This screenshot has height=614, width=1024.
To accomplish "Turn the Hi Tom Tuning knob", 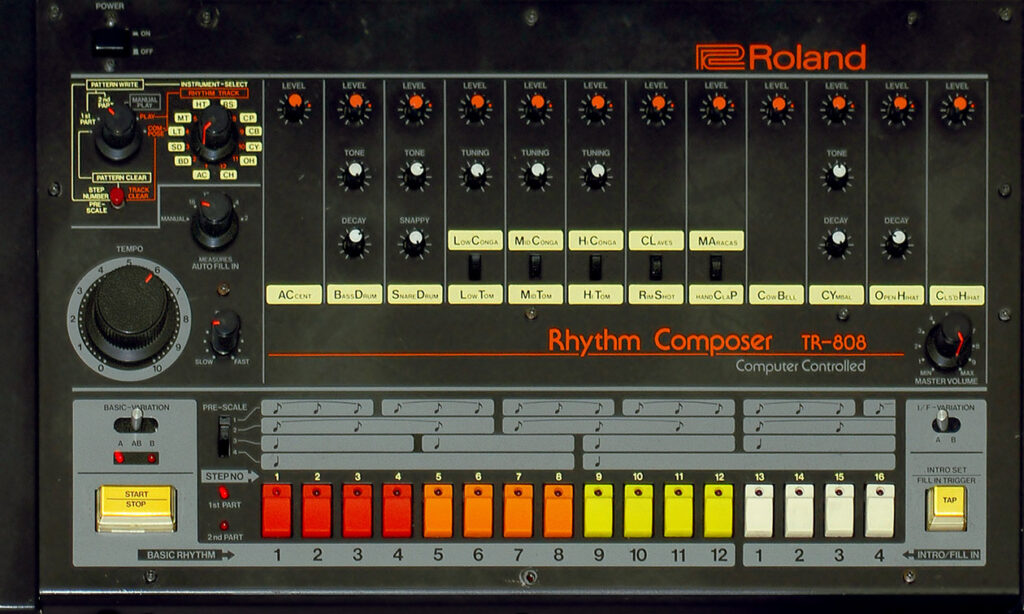I will [x=596, y=174].
